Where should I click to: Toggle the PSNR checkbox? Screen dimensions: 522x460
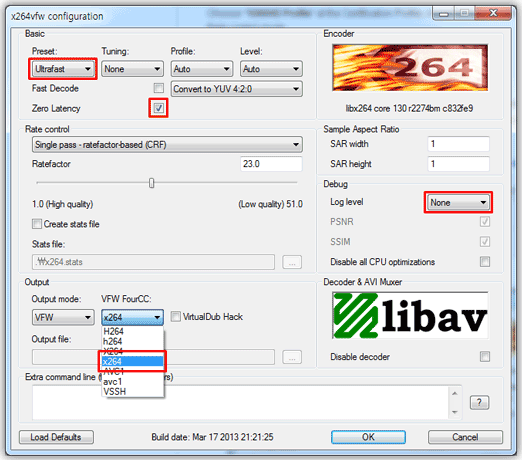(485, 222)
